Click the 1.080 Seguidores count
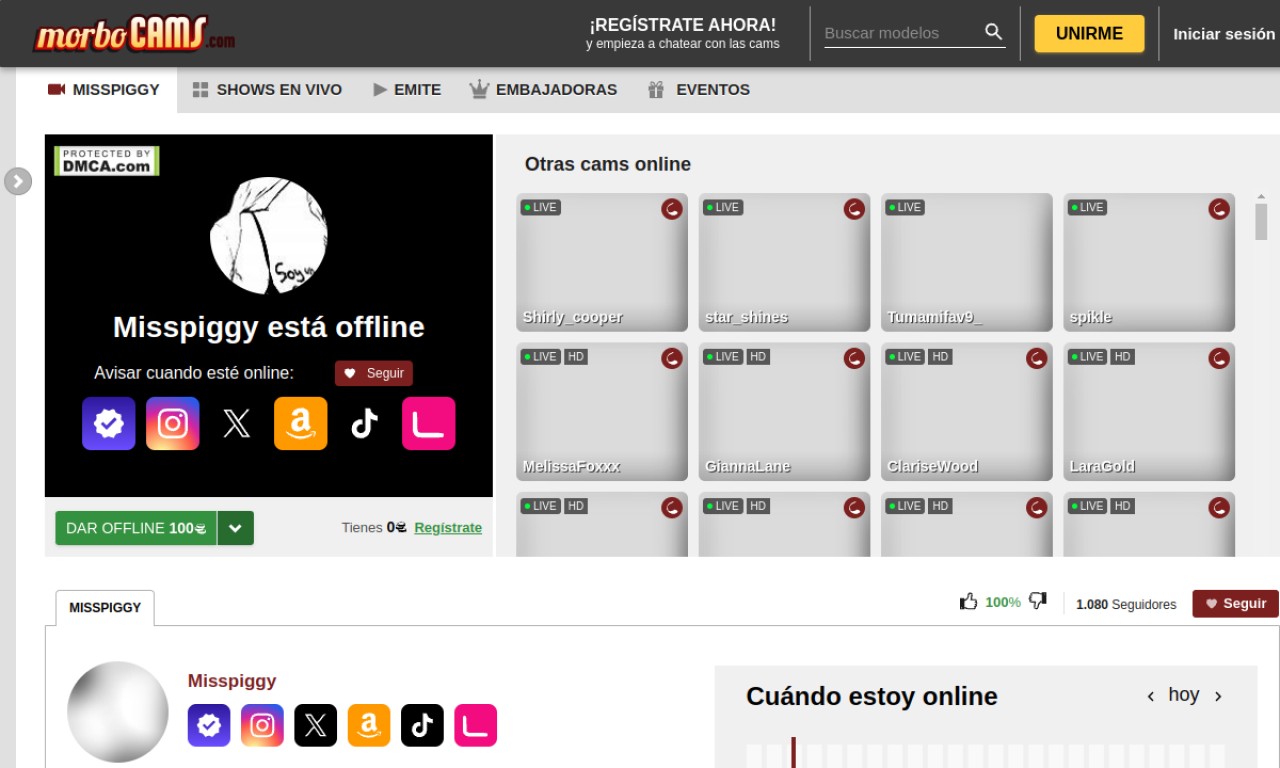 click(1126, 604)
